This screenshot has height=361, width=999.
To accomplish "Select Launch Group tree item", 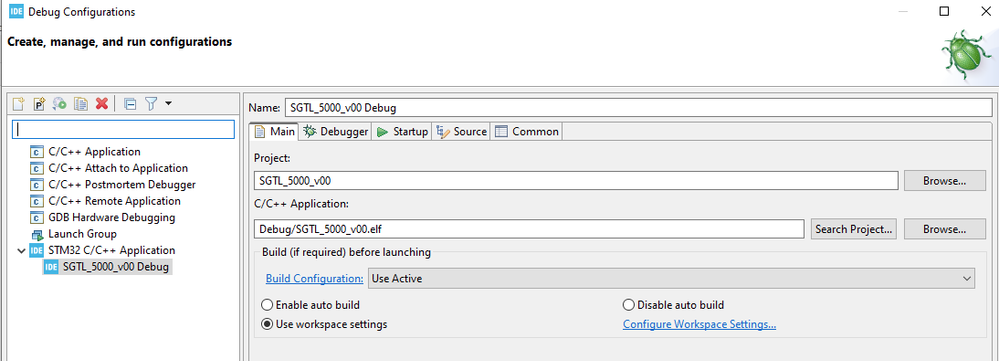I will (82, 234).
